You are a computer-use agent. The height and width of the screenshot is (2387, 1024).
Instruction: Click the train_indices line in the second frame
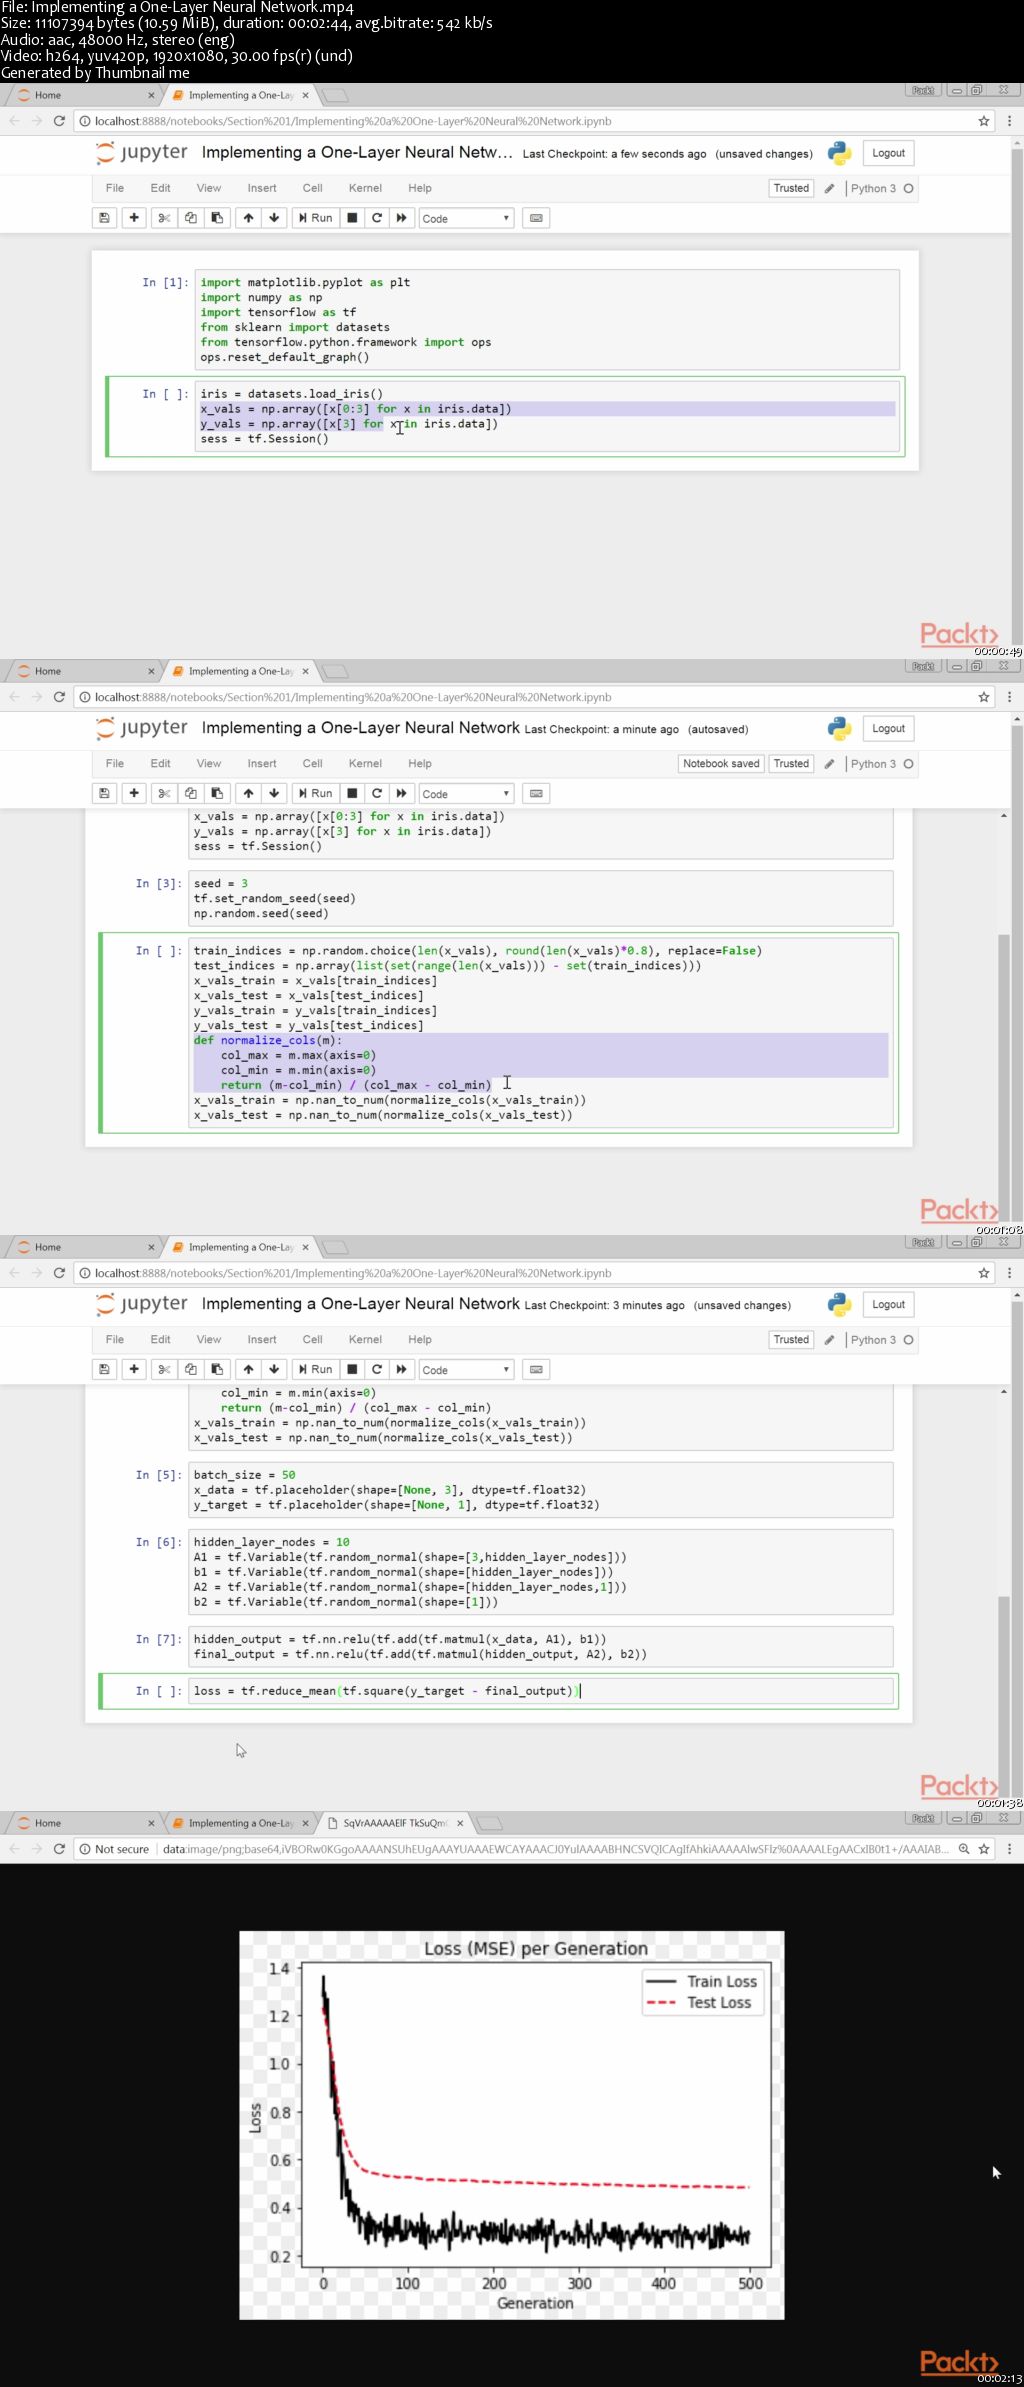point(478,951)
